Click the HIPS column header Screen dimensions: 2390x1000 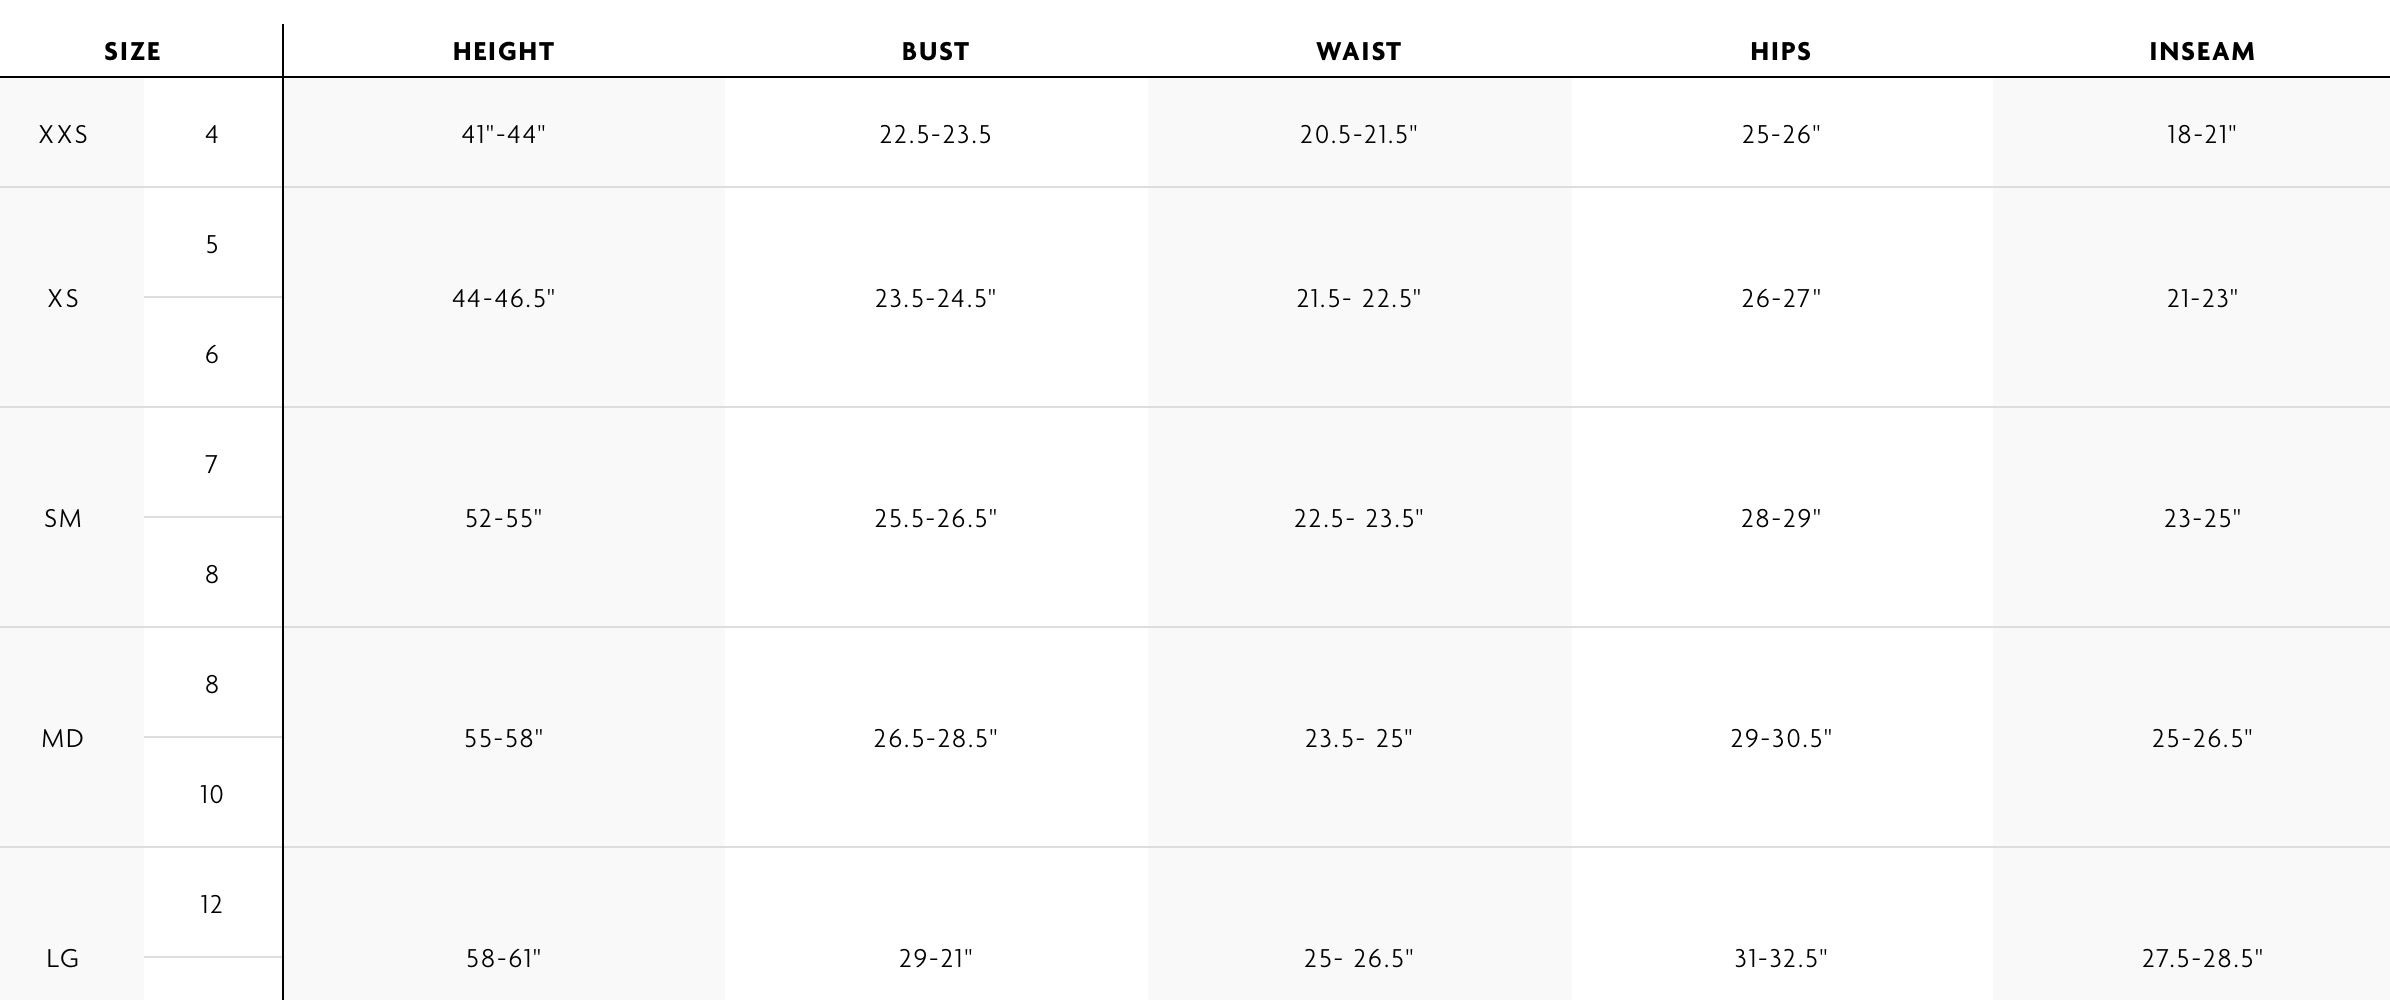click(x=1780, y=52)
